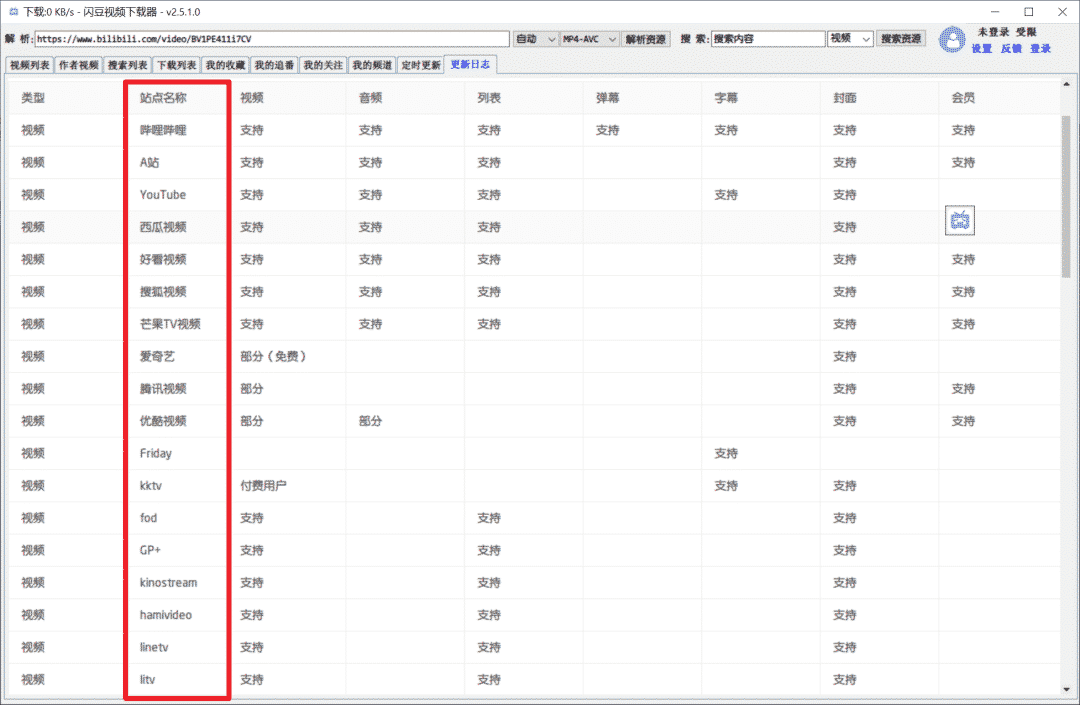
Task: Click the 部分 audio cell for 优酷视频
Action: coord(371,421)
